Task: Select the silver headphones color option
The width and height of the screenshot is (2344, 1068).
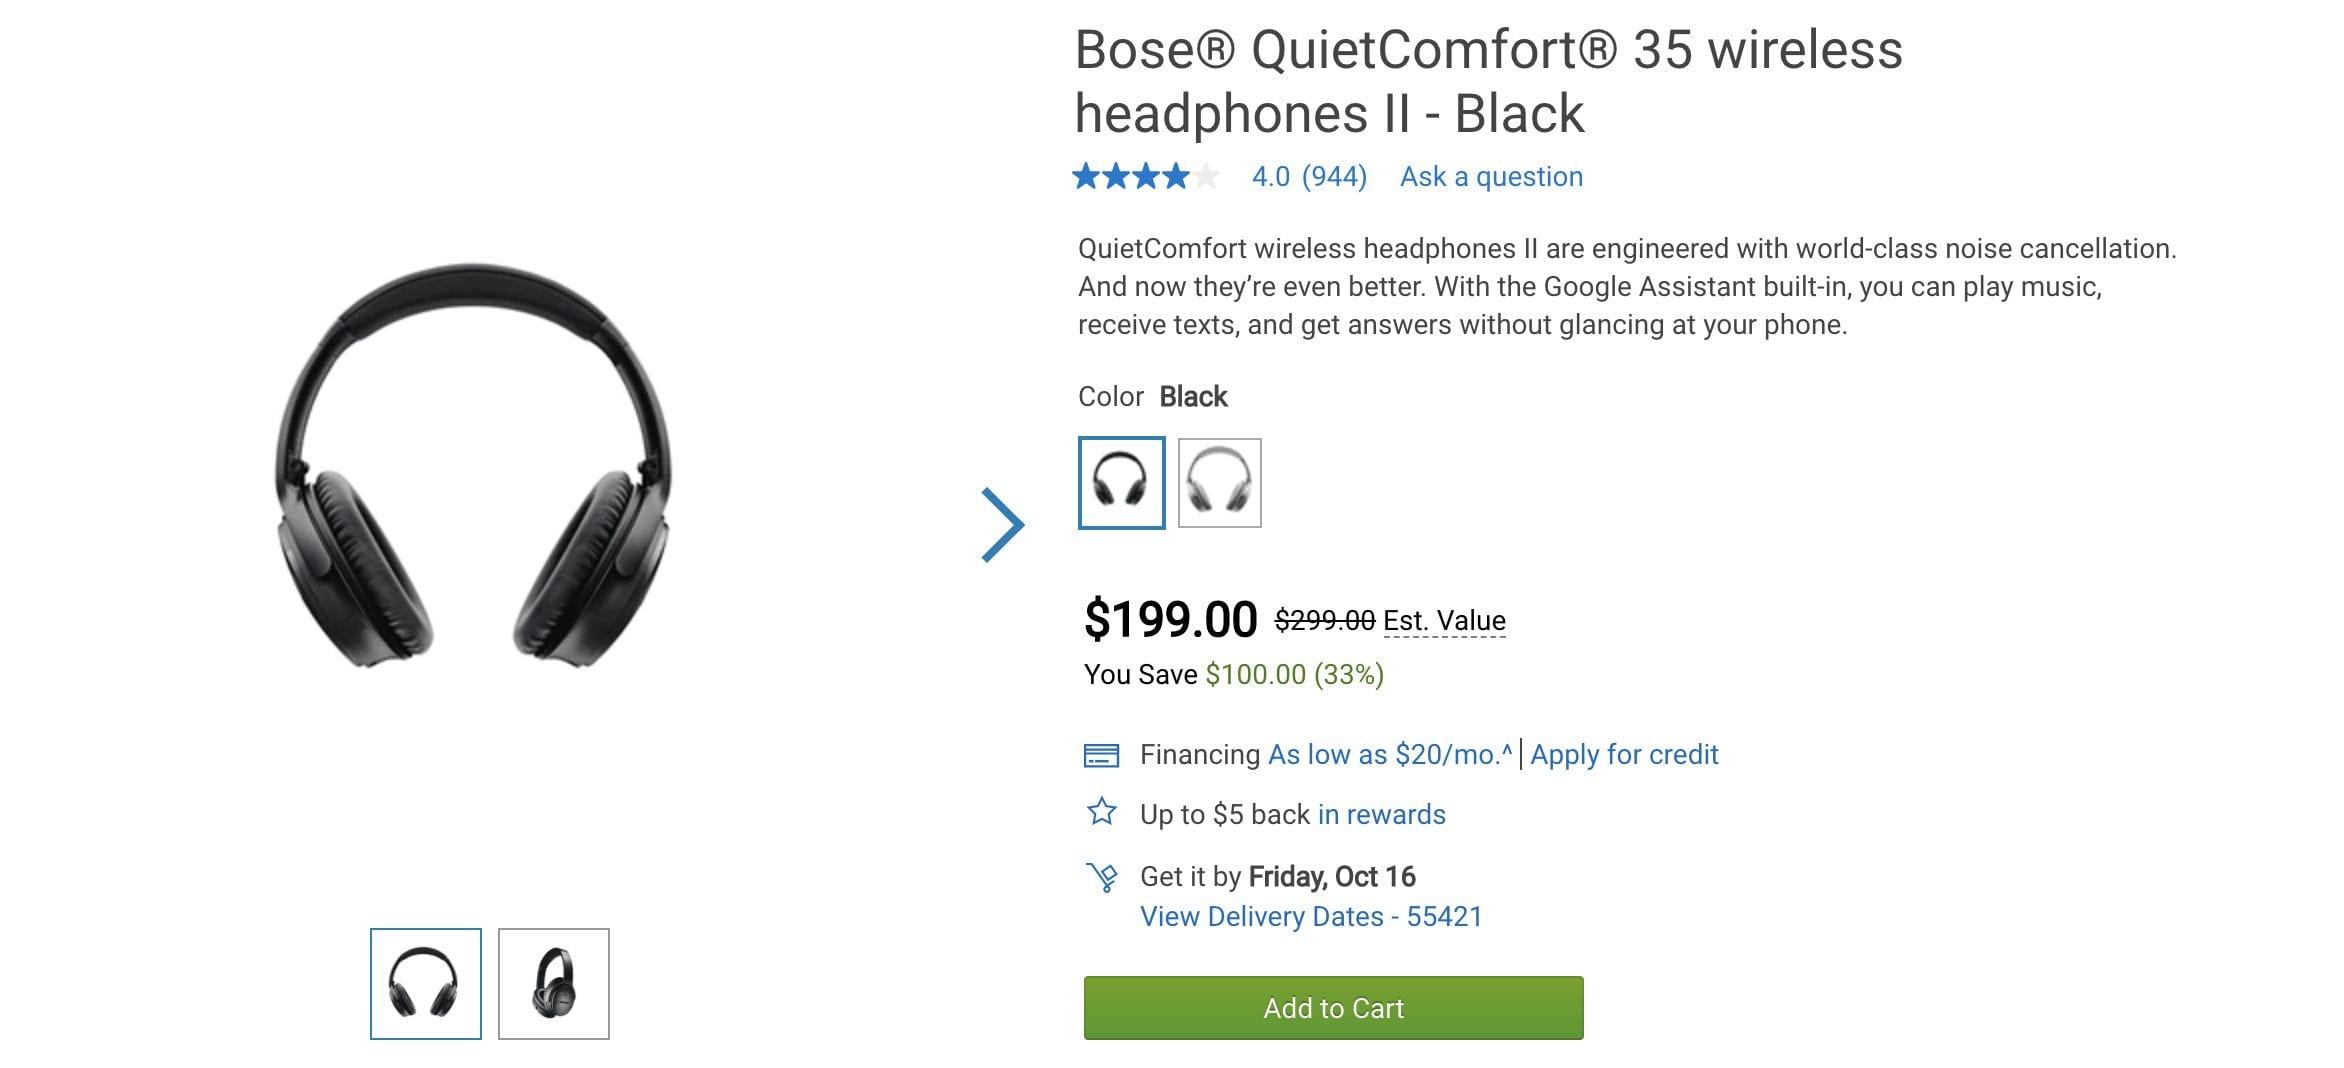Action: point(1217,484)
